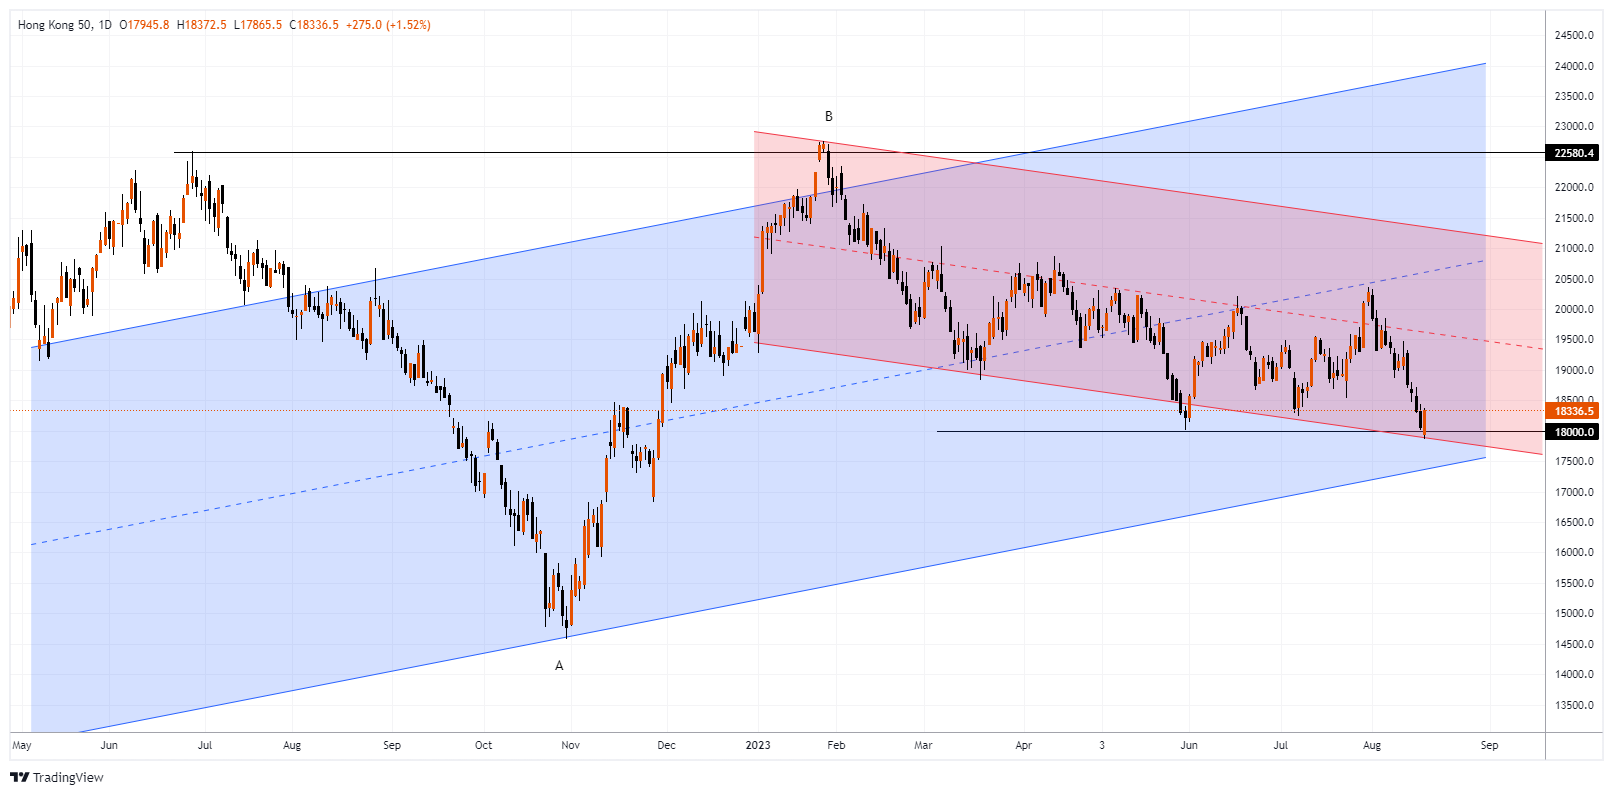The height and width of the screenshot is (795, 1613).
Task: Click the Apr label on time axis
Action: (1023, 745)
